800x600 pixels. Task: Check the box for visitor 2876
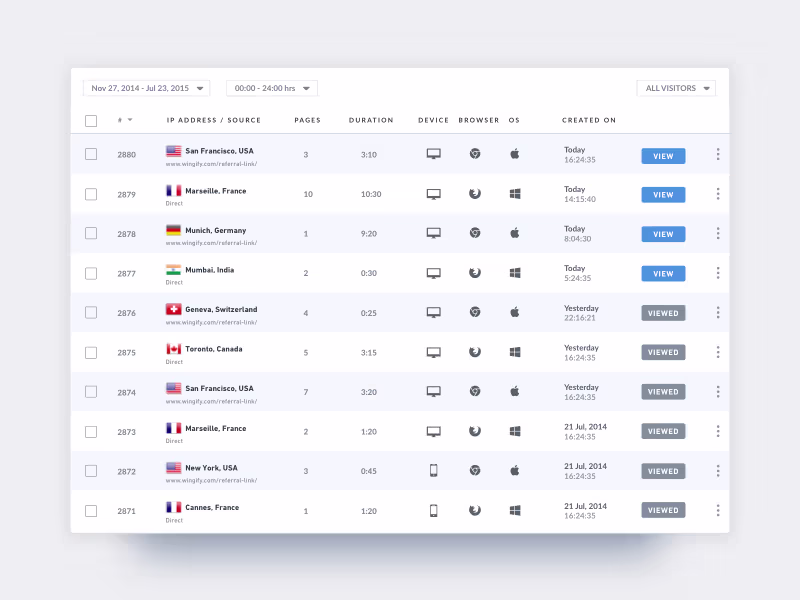pos(91,312)
